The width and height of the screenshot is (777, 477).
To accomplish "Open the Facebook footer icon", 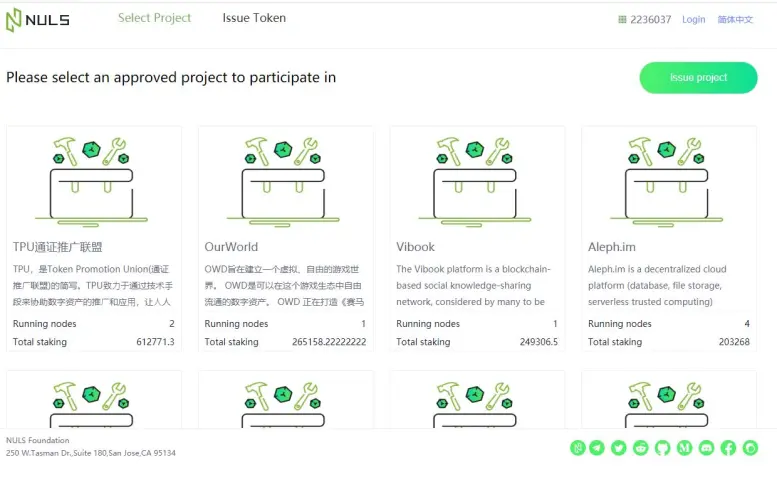I will tap(728, 448).
